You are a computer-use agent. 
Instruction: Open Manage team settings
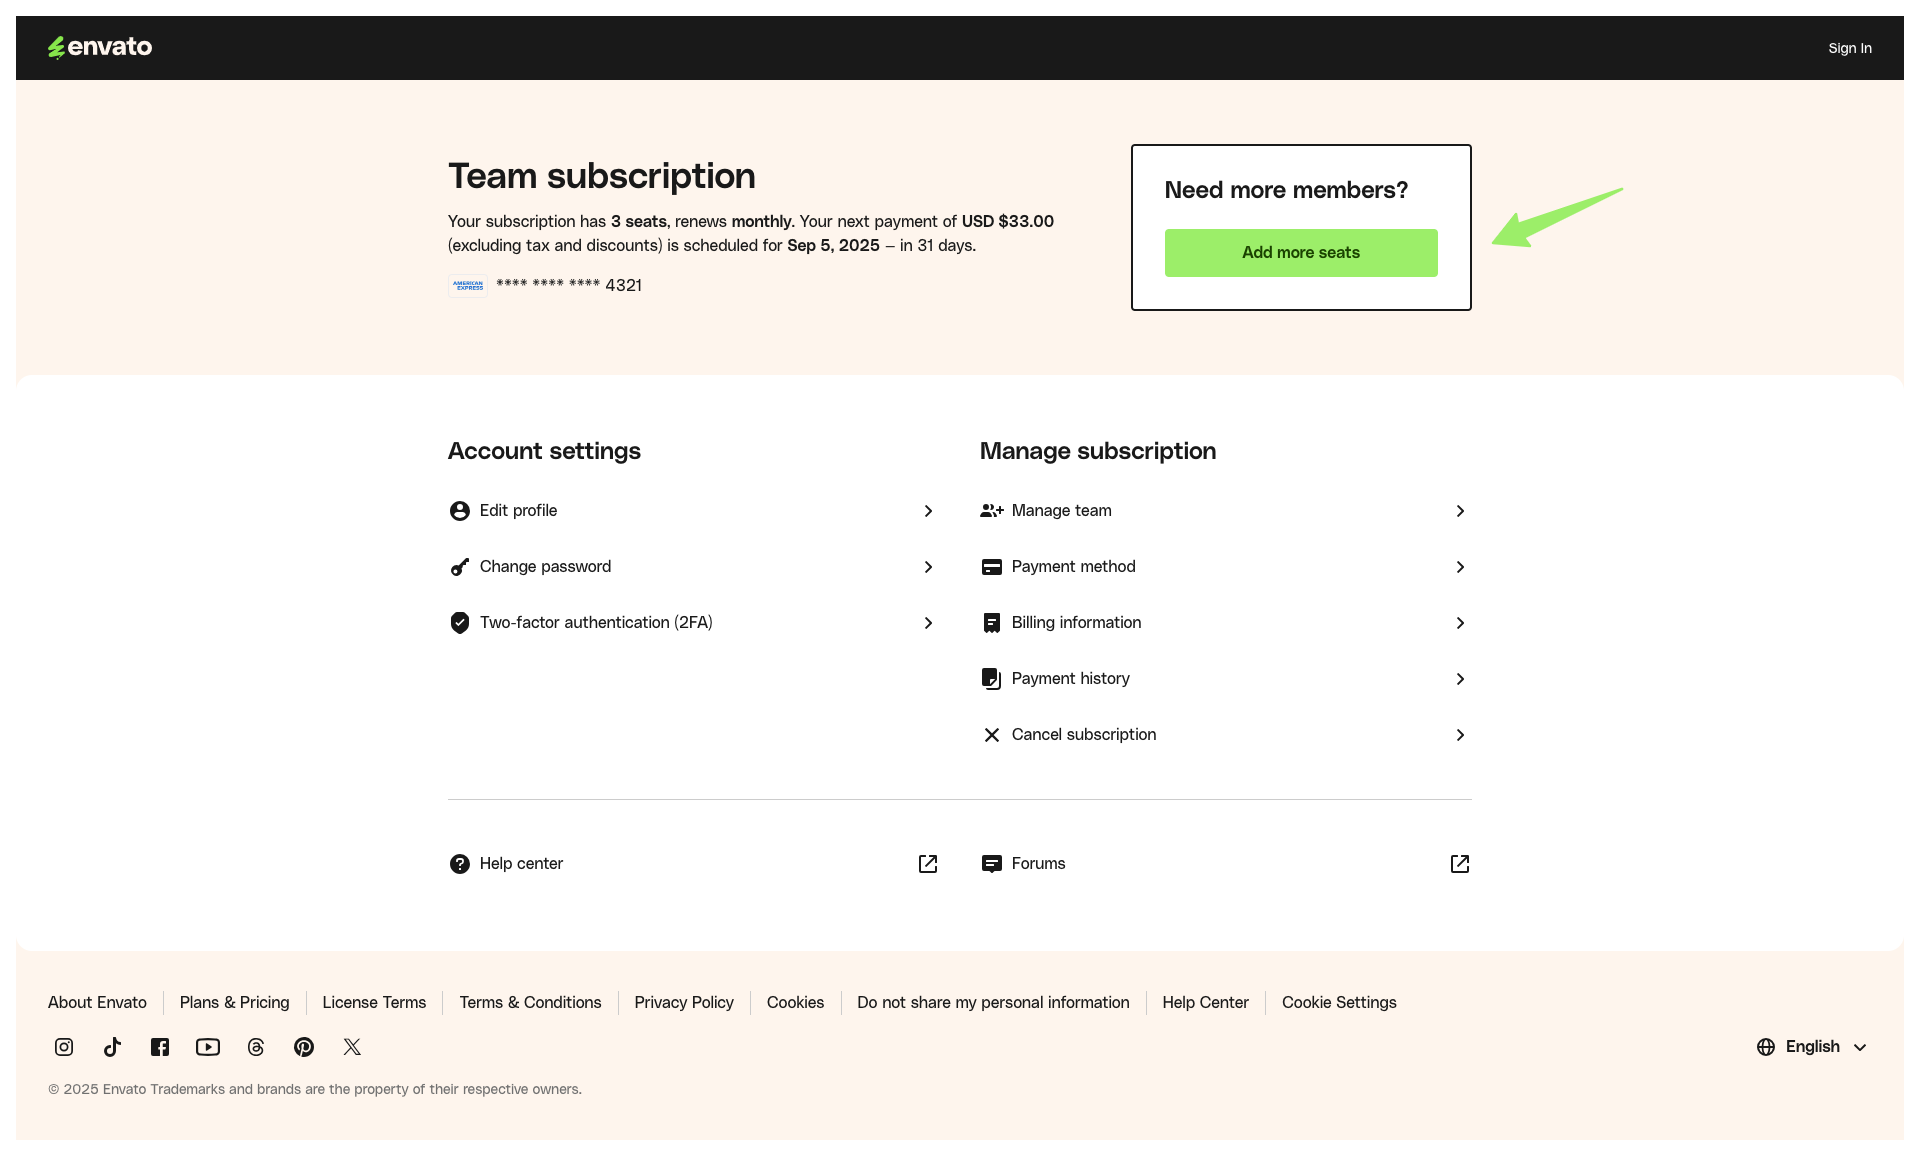pos(1061,511)
